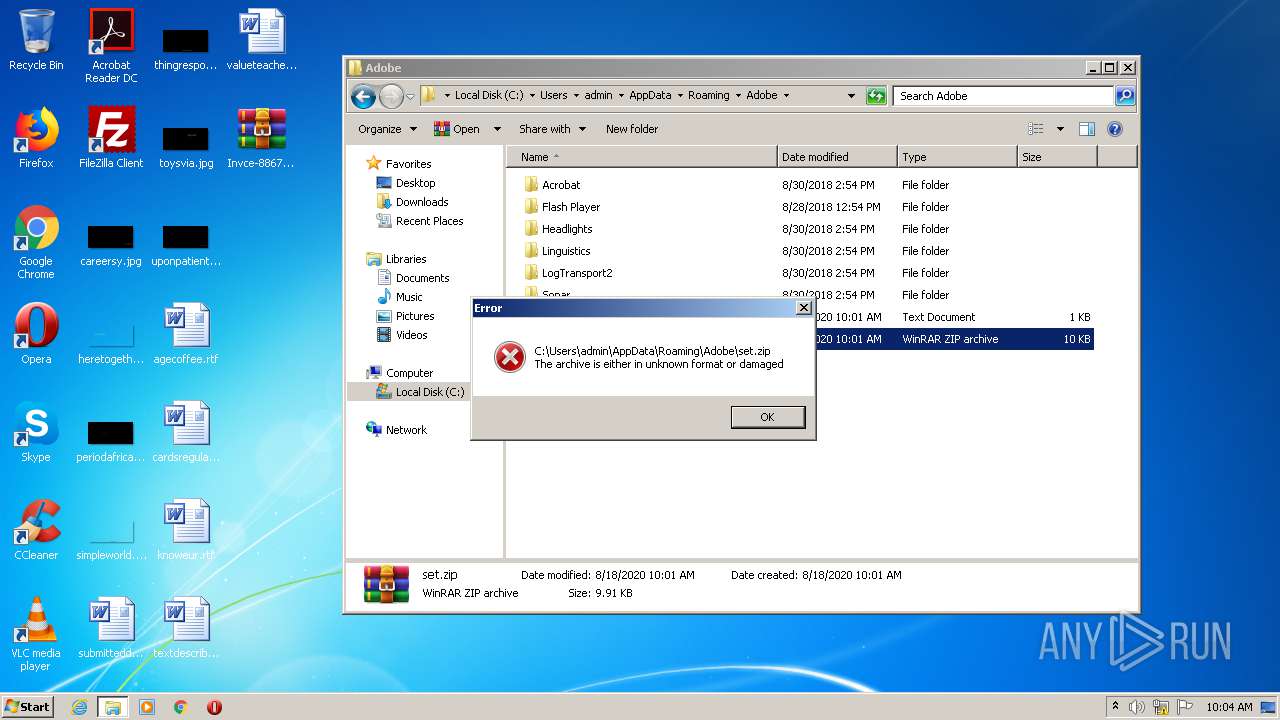Screen dimensions: 1280x720
Task: Refresh the Adobe folder view
Action: pyautogui.click(x=876, y=96)
